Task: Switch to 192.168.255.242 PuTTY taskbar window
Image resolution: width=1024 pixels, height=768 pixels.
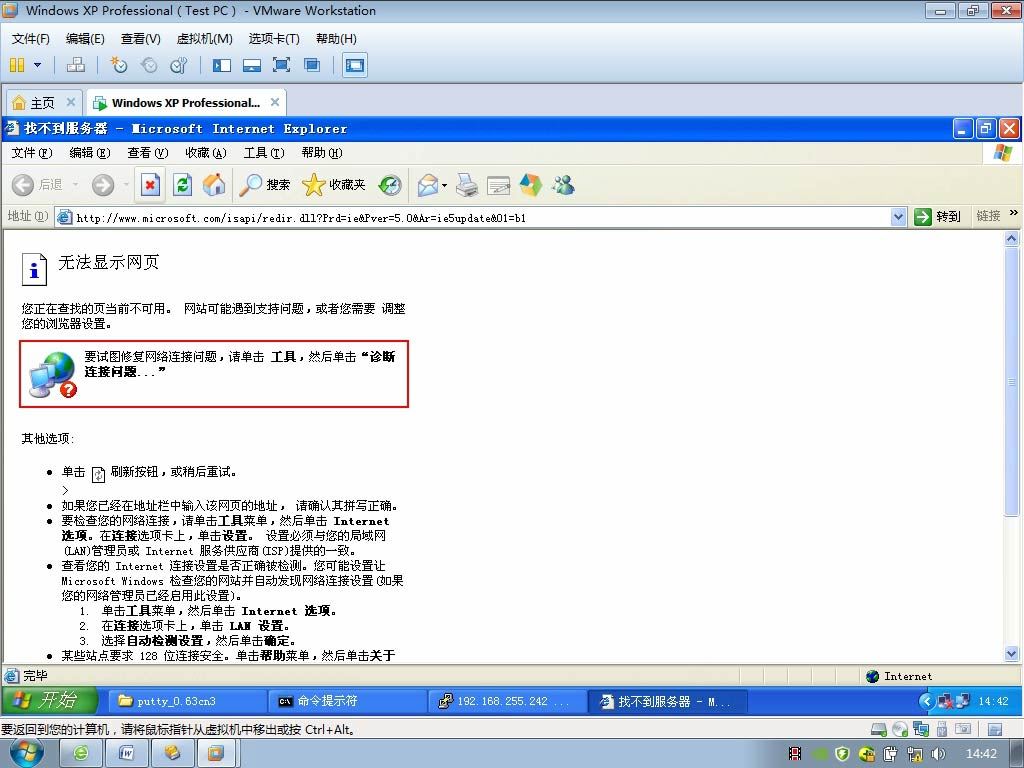Action: (x=507, y=701)
